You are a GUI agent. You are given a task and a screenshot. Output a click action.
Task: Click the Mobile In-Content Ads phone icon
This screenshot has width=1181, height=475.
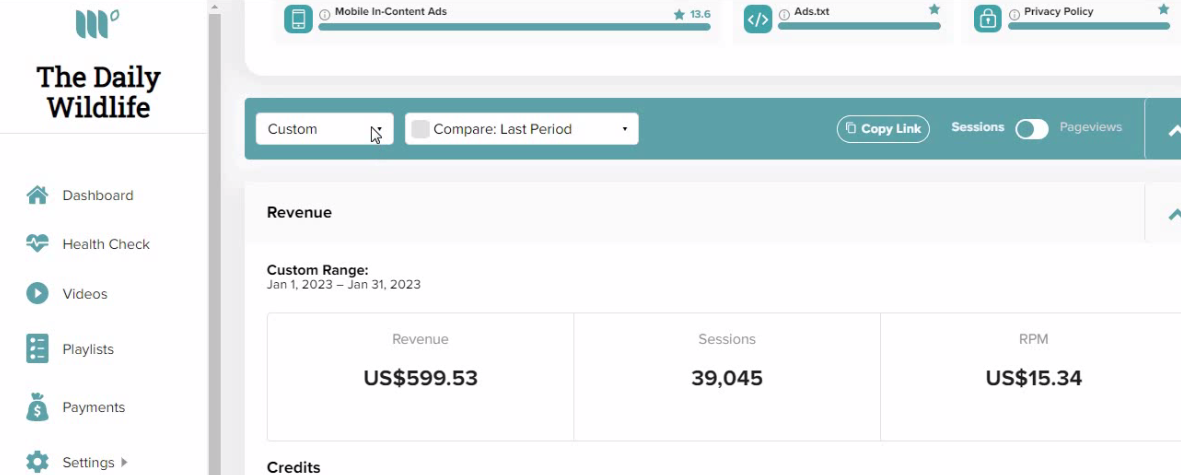pos(298,19)
